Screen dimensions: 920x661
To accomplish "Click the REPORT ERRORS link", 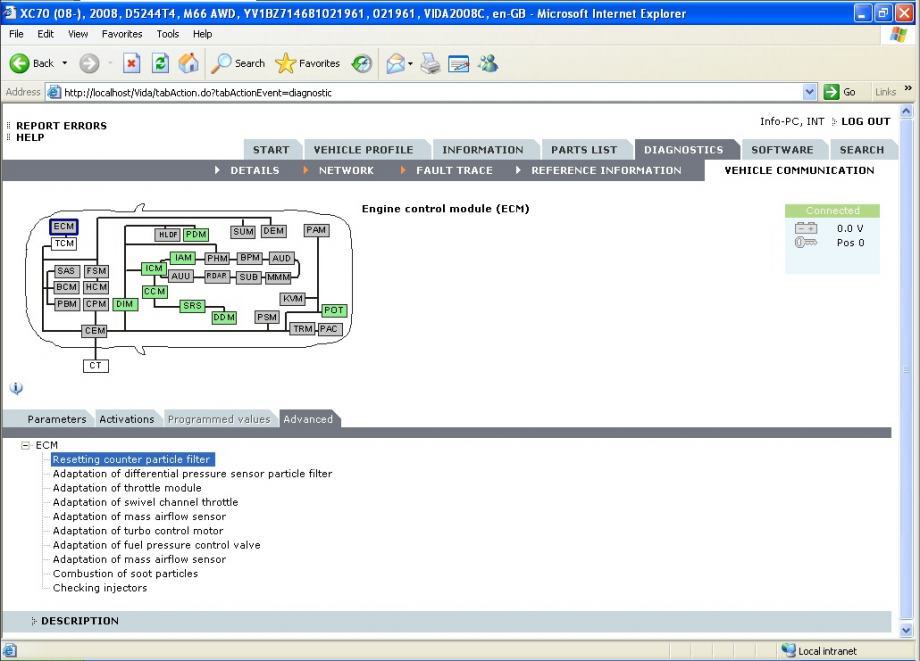I will click(61, 126).
